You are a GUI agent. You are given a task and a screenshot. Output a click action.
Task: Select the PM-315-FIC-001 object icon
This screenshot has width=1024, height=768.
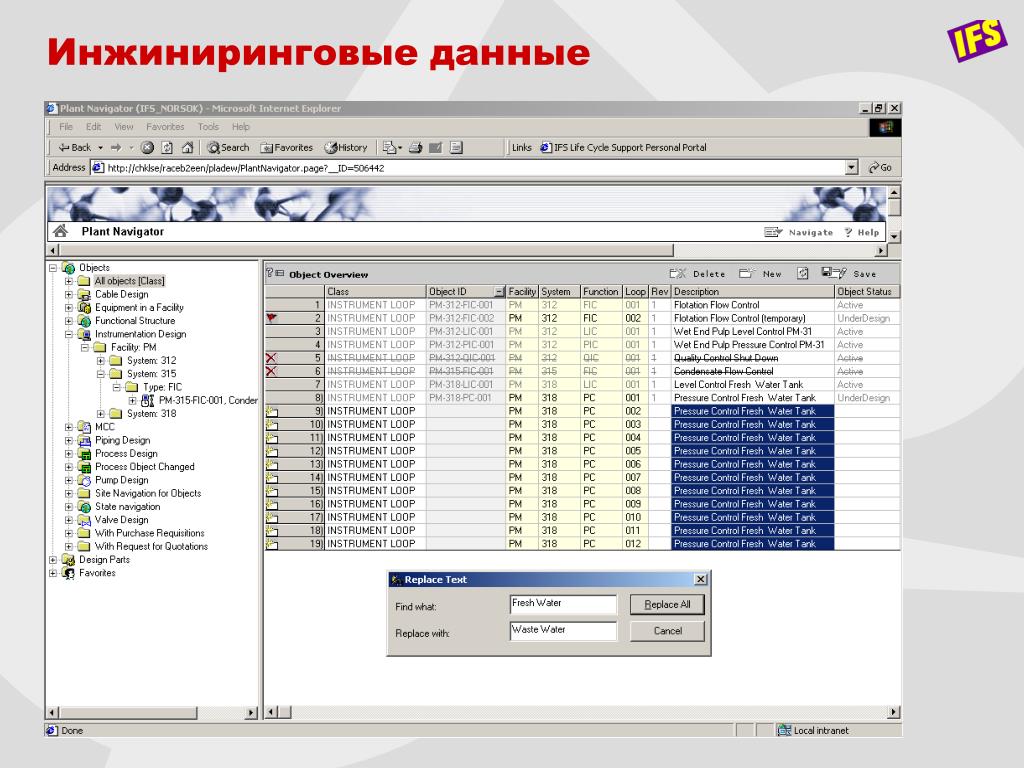[x=148, y=400]
